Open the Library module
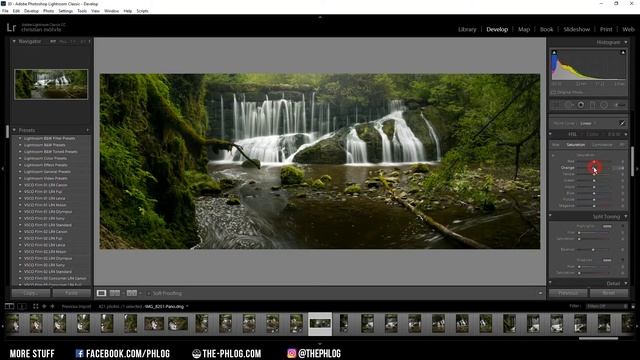Screen dimensions: 640x360 tap(467, 29)
